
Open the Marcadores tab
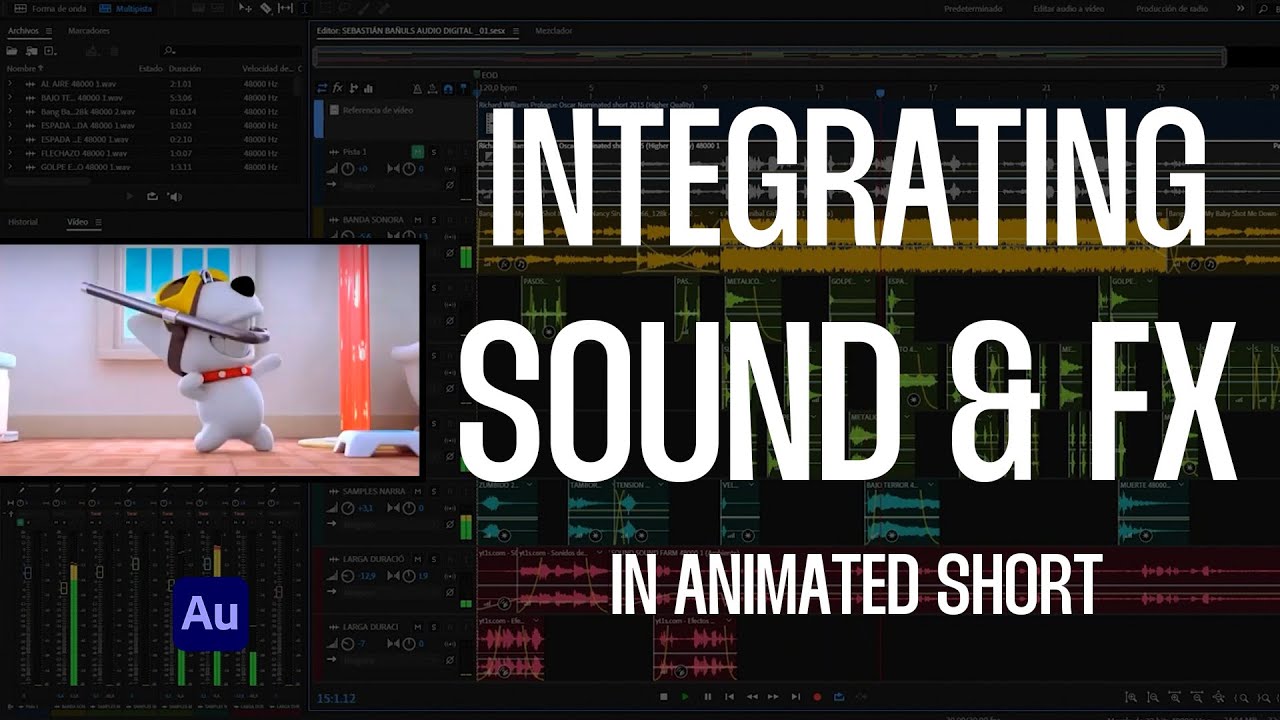tap(89, 31)
